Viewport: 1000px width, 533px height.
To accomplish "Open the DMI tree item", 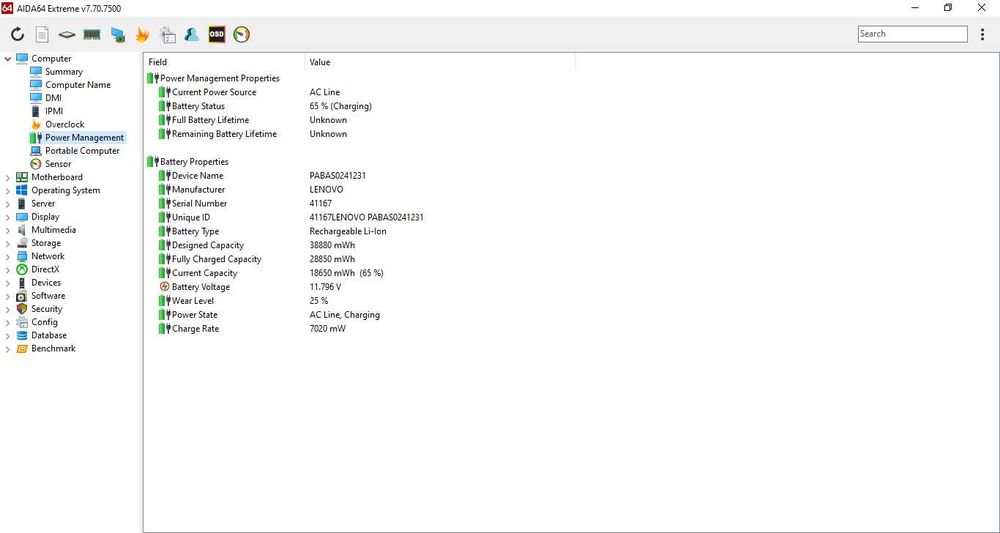I will point(54,98).
